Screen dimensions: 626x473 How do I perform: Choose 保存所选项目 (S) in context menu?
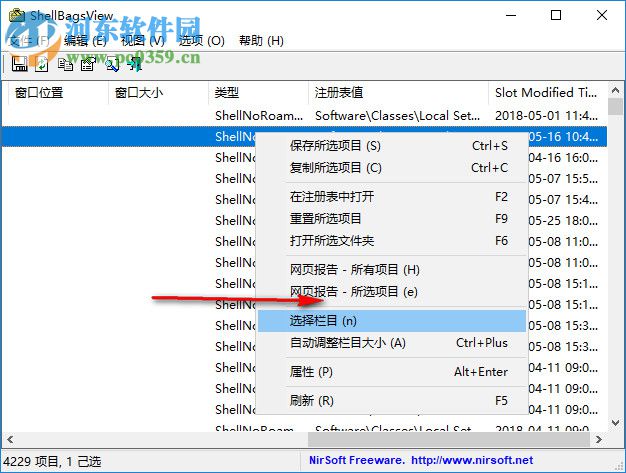click(x=392, y=146)
